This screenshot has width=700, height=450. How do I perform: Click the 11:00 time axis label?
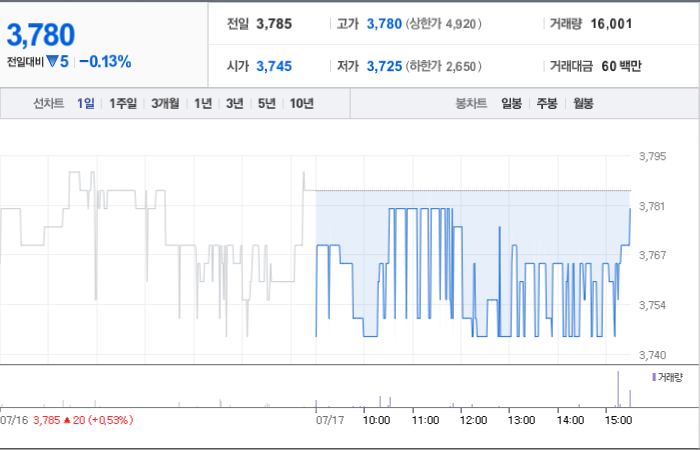pyautogui.click(x=425, y=420)
